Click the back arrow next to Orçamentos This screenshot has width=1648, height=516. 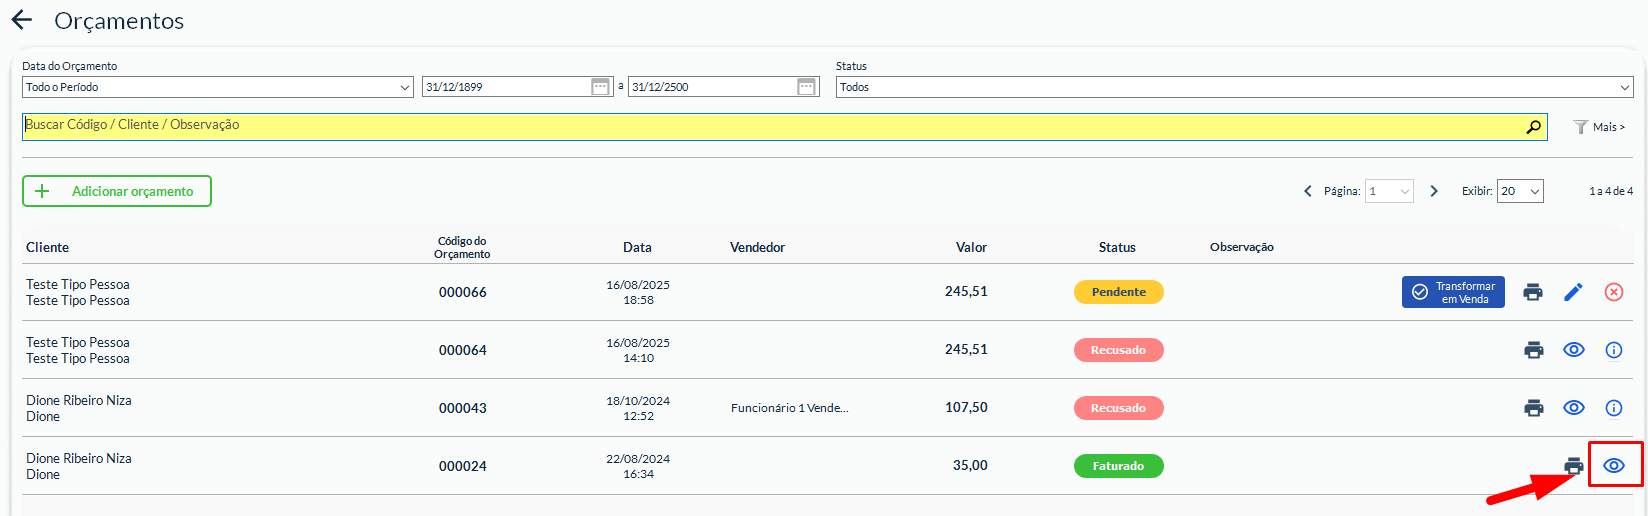pyautogui.click(x=22, y=20)
